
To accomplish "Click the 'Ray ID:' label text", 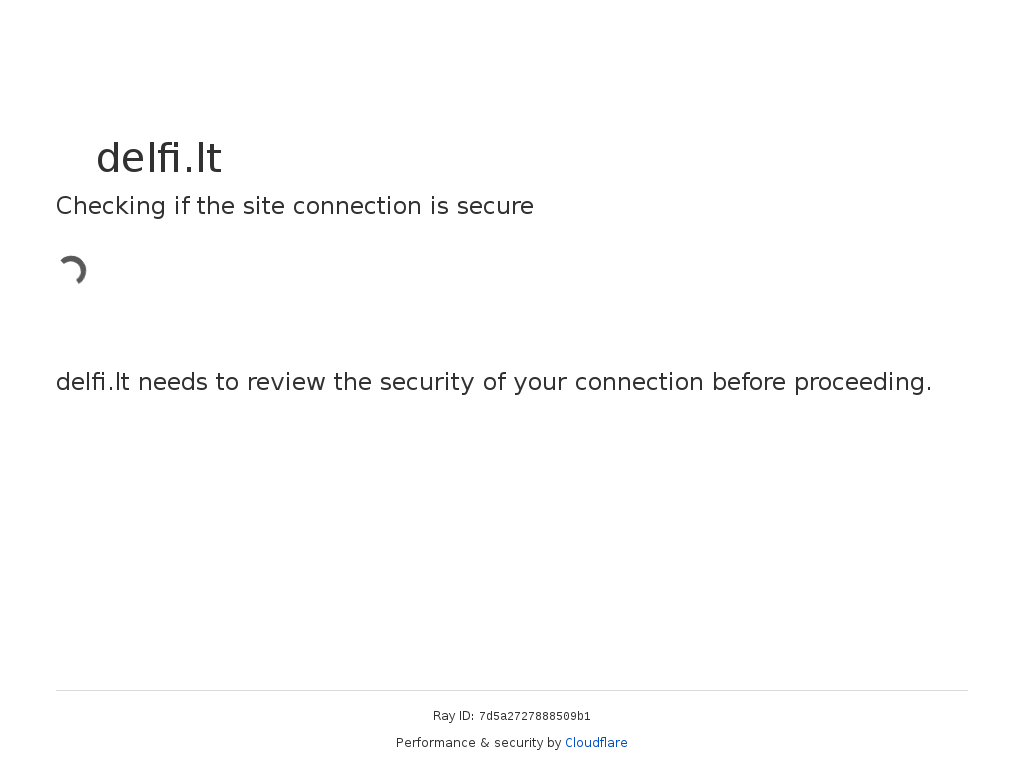I will pyautogui.click(x=454, y=716).
